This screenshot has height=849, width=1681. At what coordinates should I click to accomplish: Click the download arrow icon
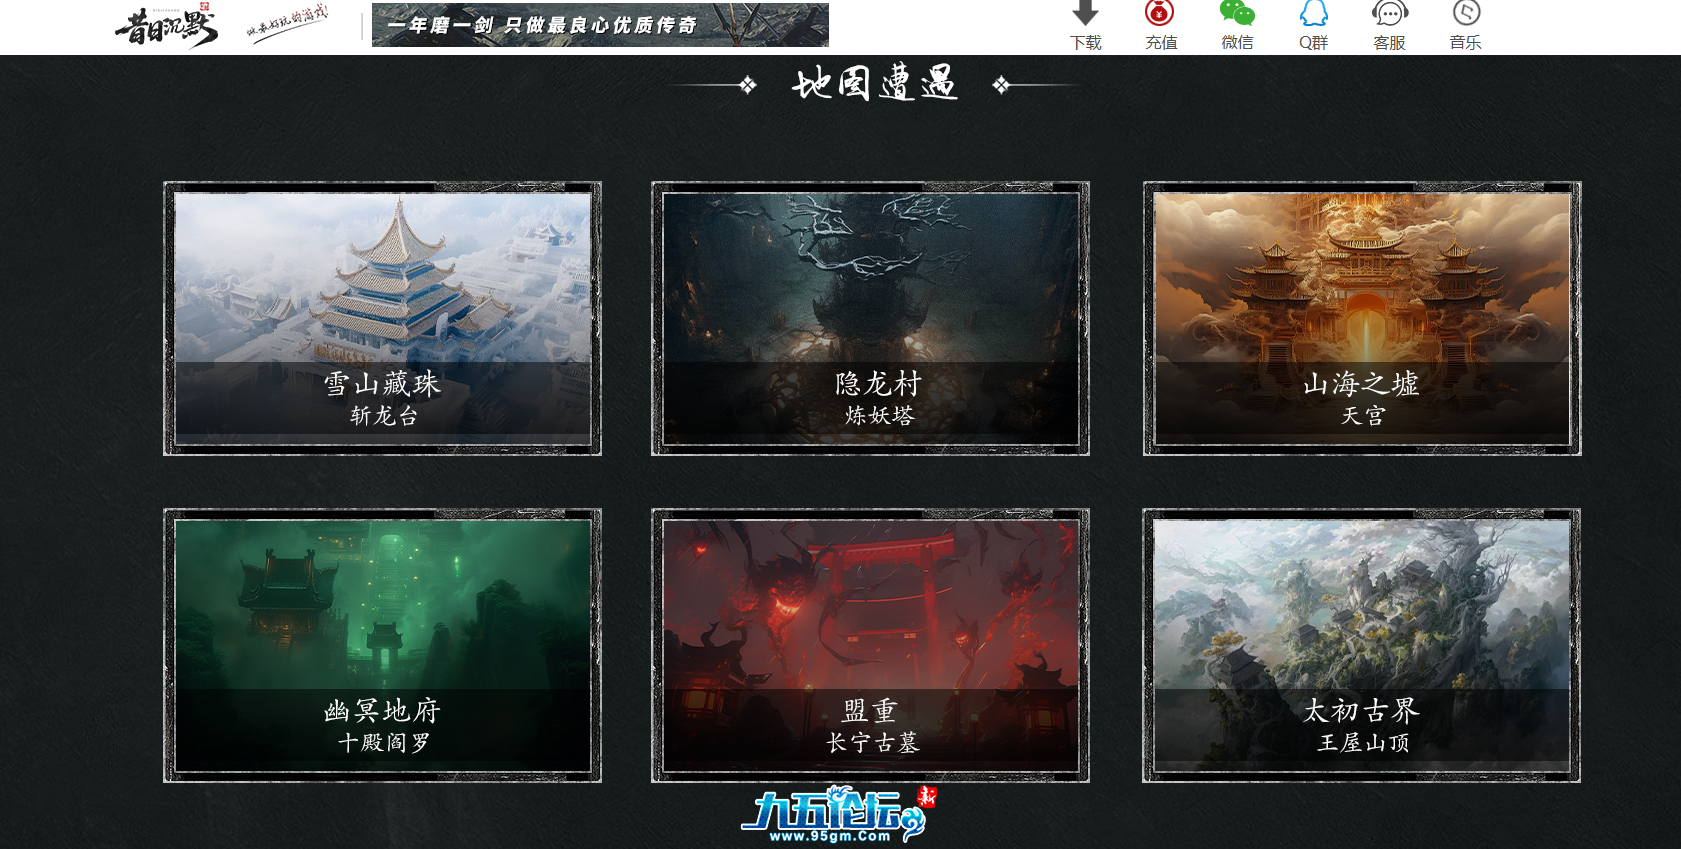[1085, 13]
